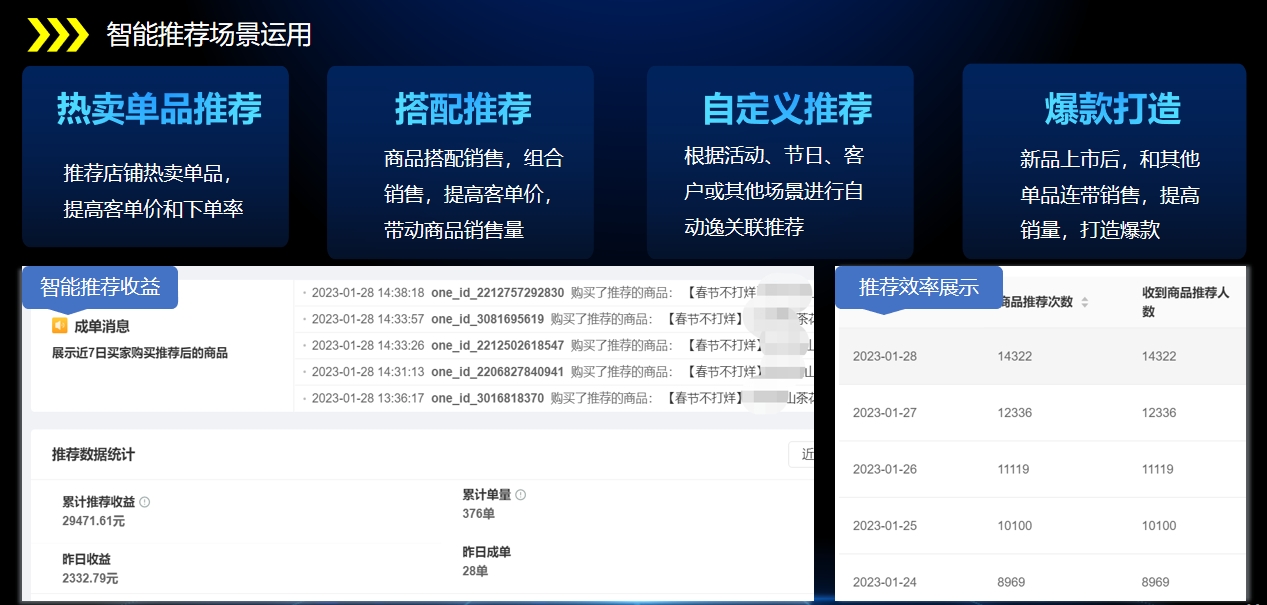Open the 自定义推荐 card
The image size is (1267, 605).
(780, 162)
